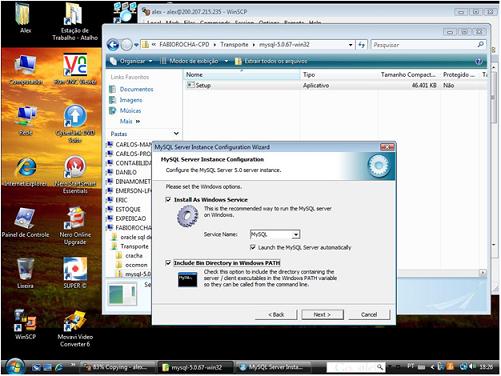Image resolution: width=501 pixels, height=376 pixels.
Task: Launch WinSCP desktop shortcut
Action: click(x=25, y=324)
